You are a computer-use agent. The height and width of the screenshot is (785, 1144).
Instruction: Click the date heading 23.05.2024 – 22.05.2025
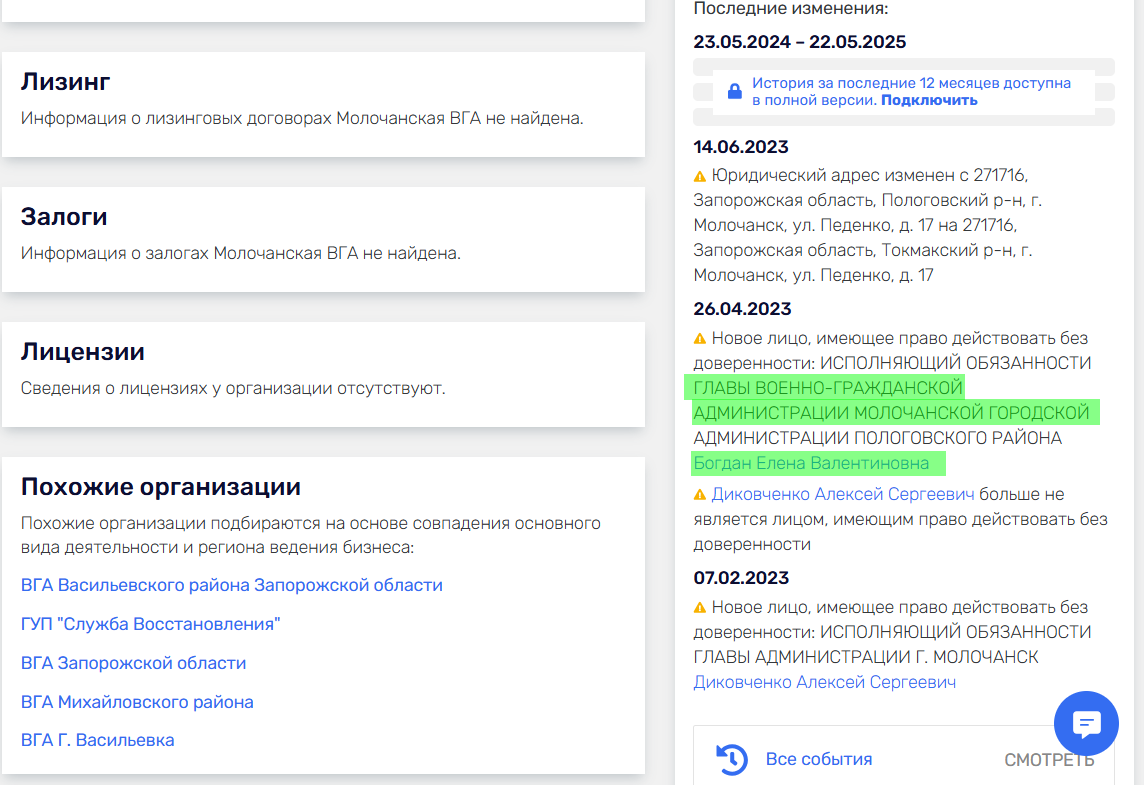coord(800,42)
